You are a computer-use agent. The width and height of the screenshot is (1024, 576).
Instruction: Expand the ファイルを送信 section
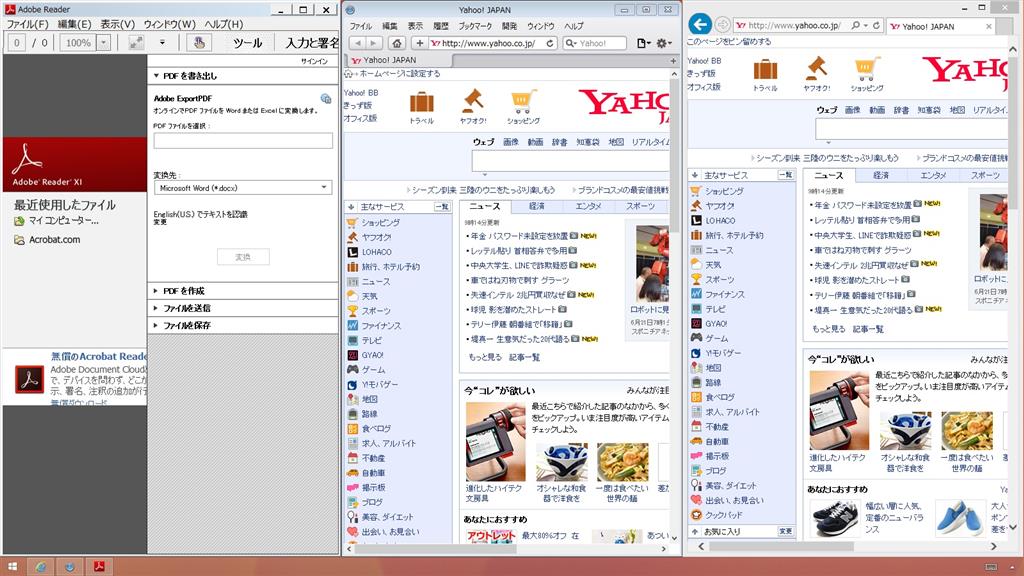pyautogui.click(x=155, y=308)
